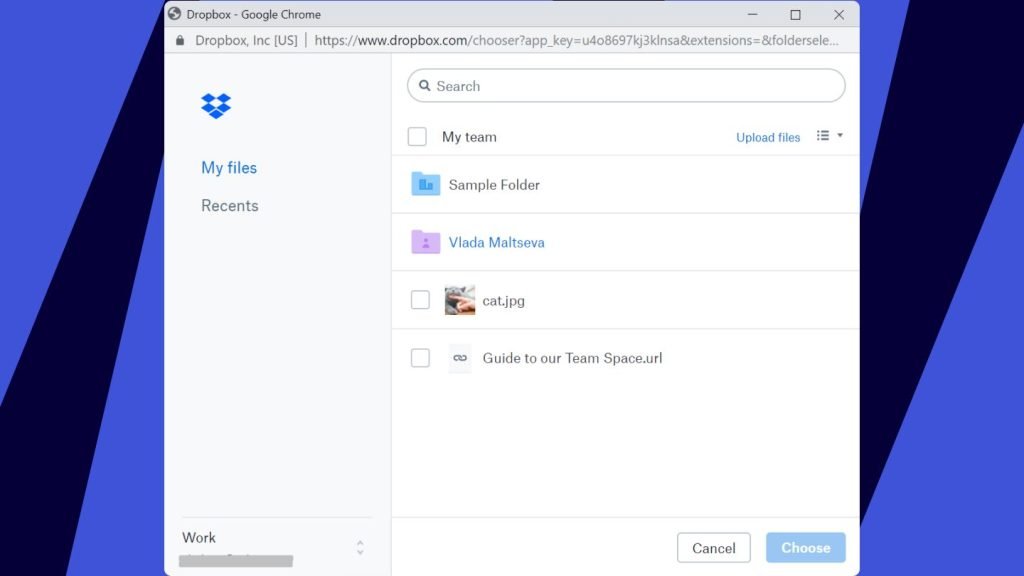Click the magnifying glass search icon
Viewport: 1024px width, 576px height.
tap(425, 86)
